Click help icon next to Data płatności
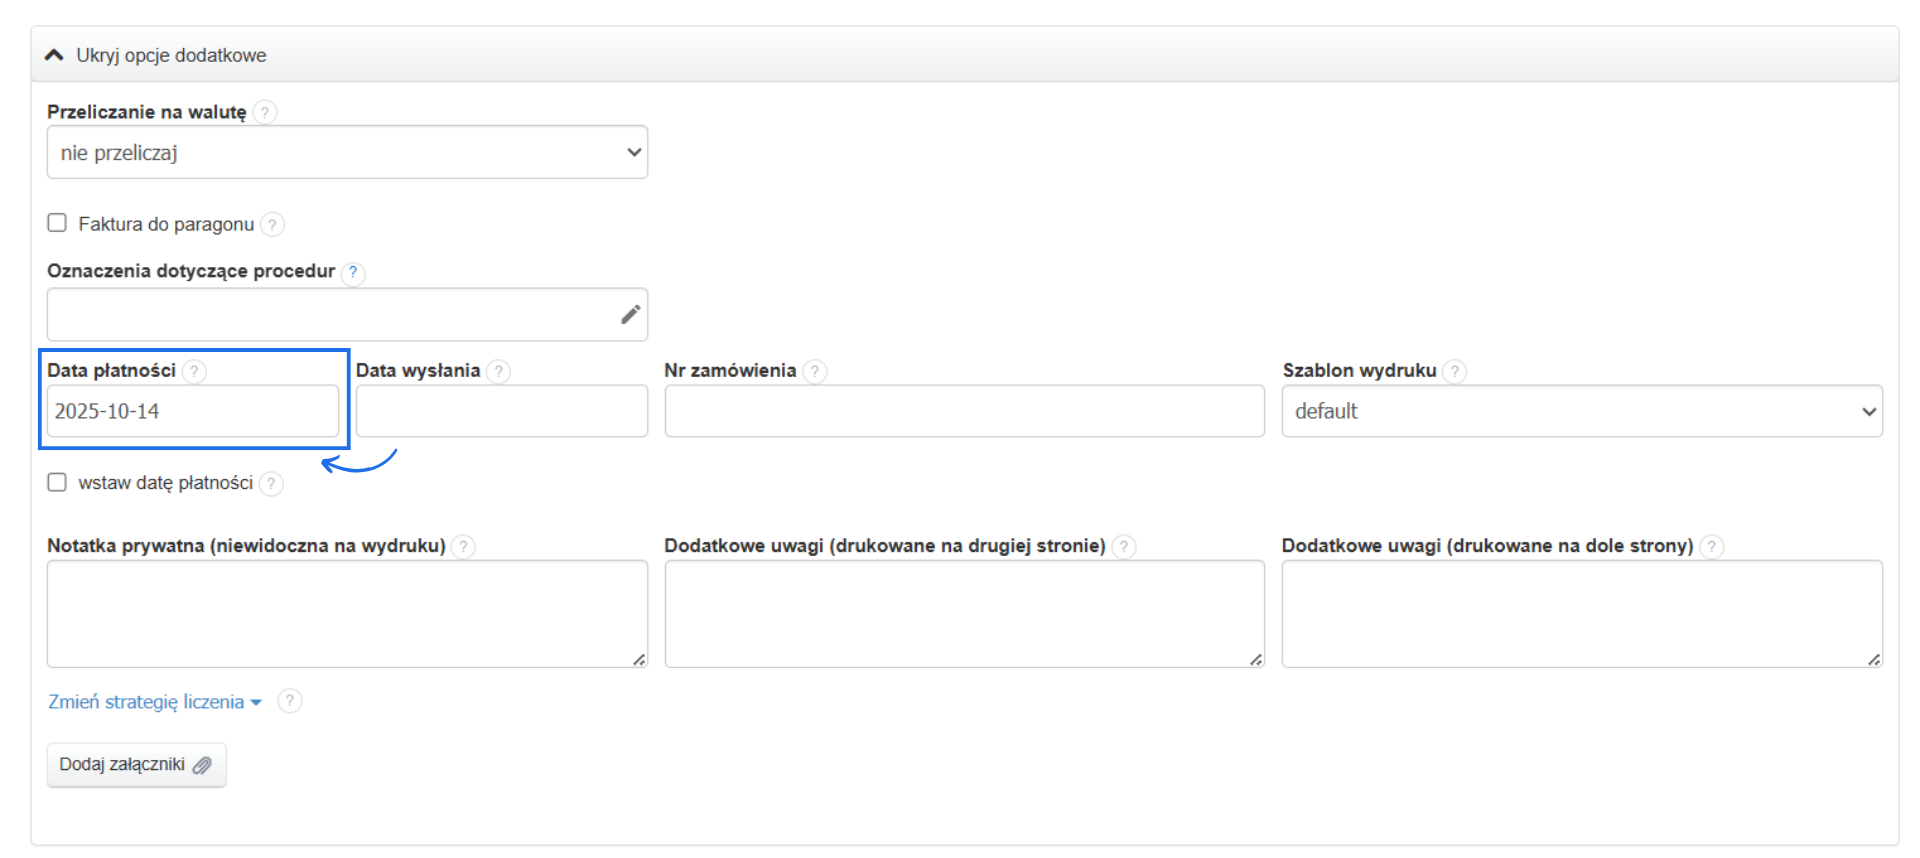Screen dimensions: 1920x858 tap(194, 371)
